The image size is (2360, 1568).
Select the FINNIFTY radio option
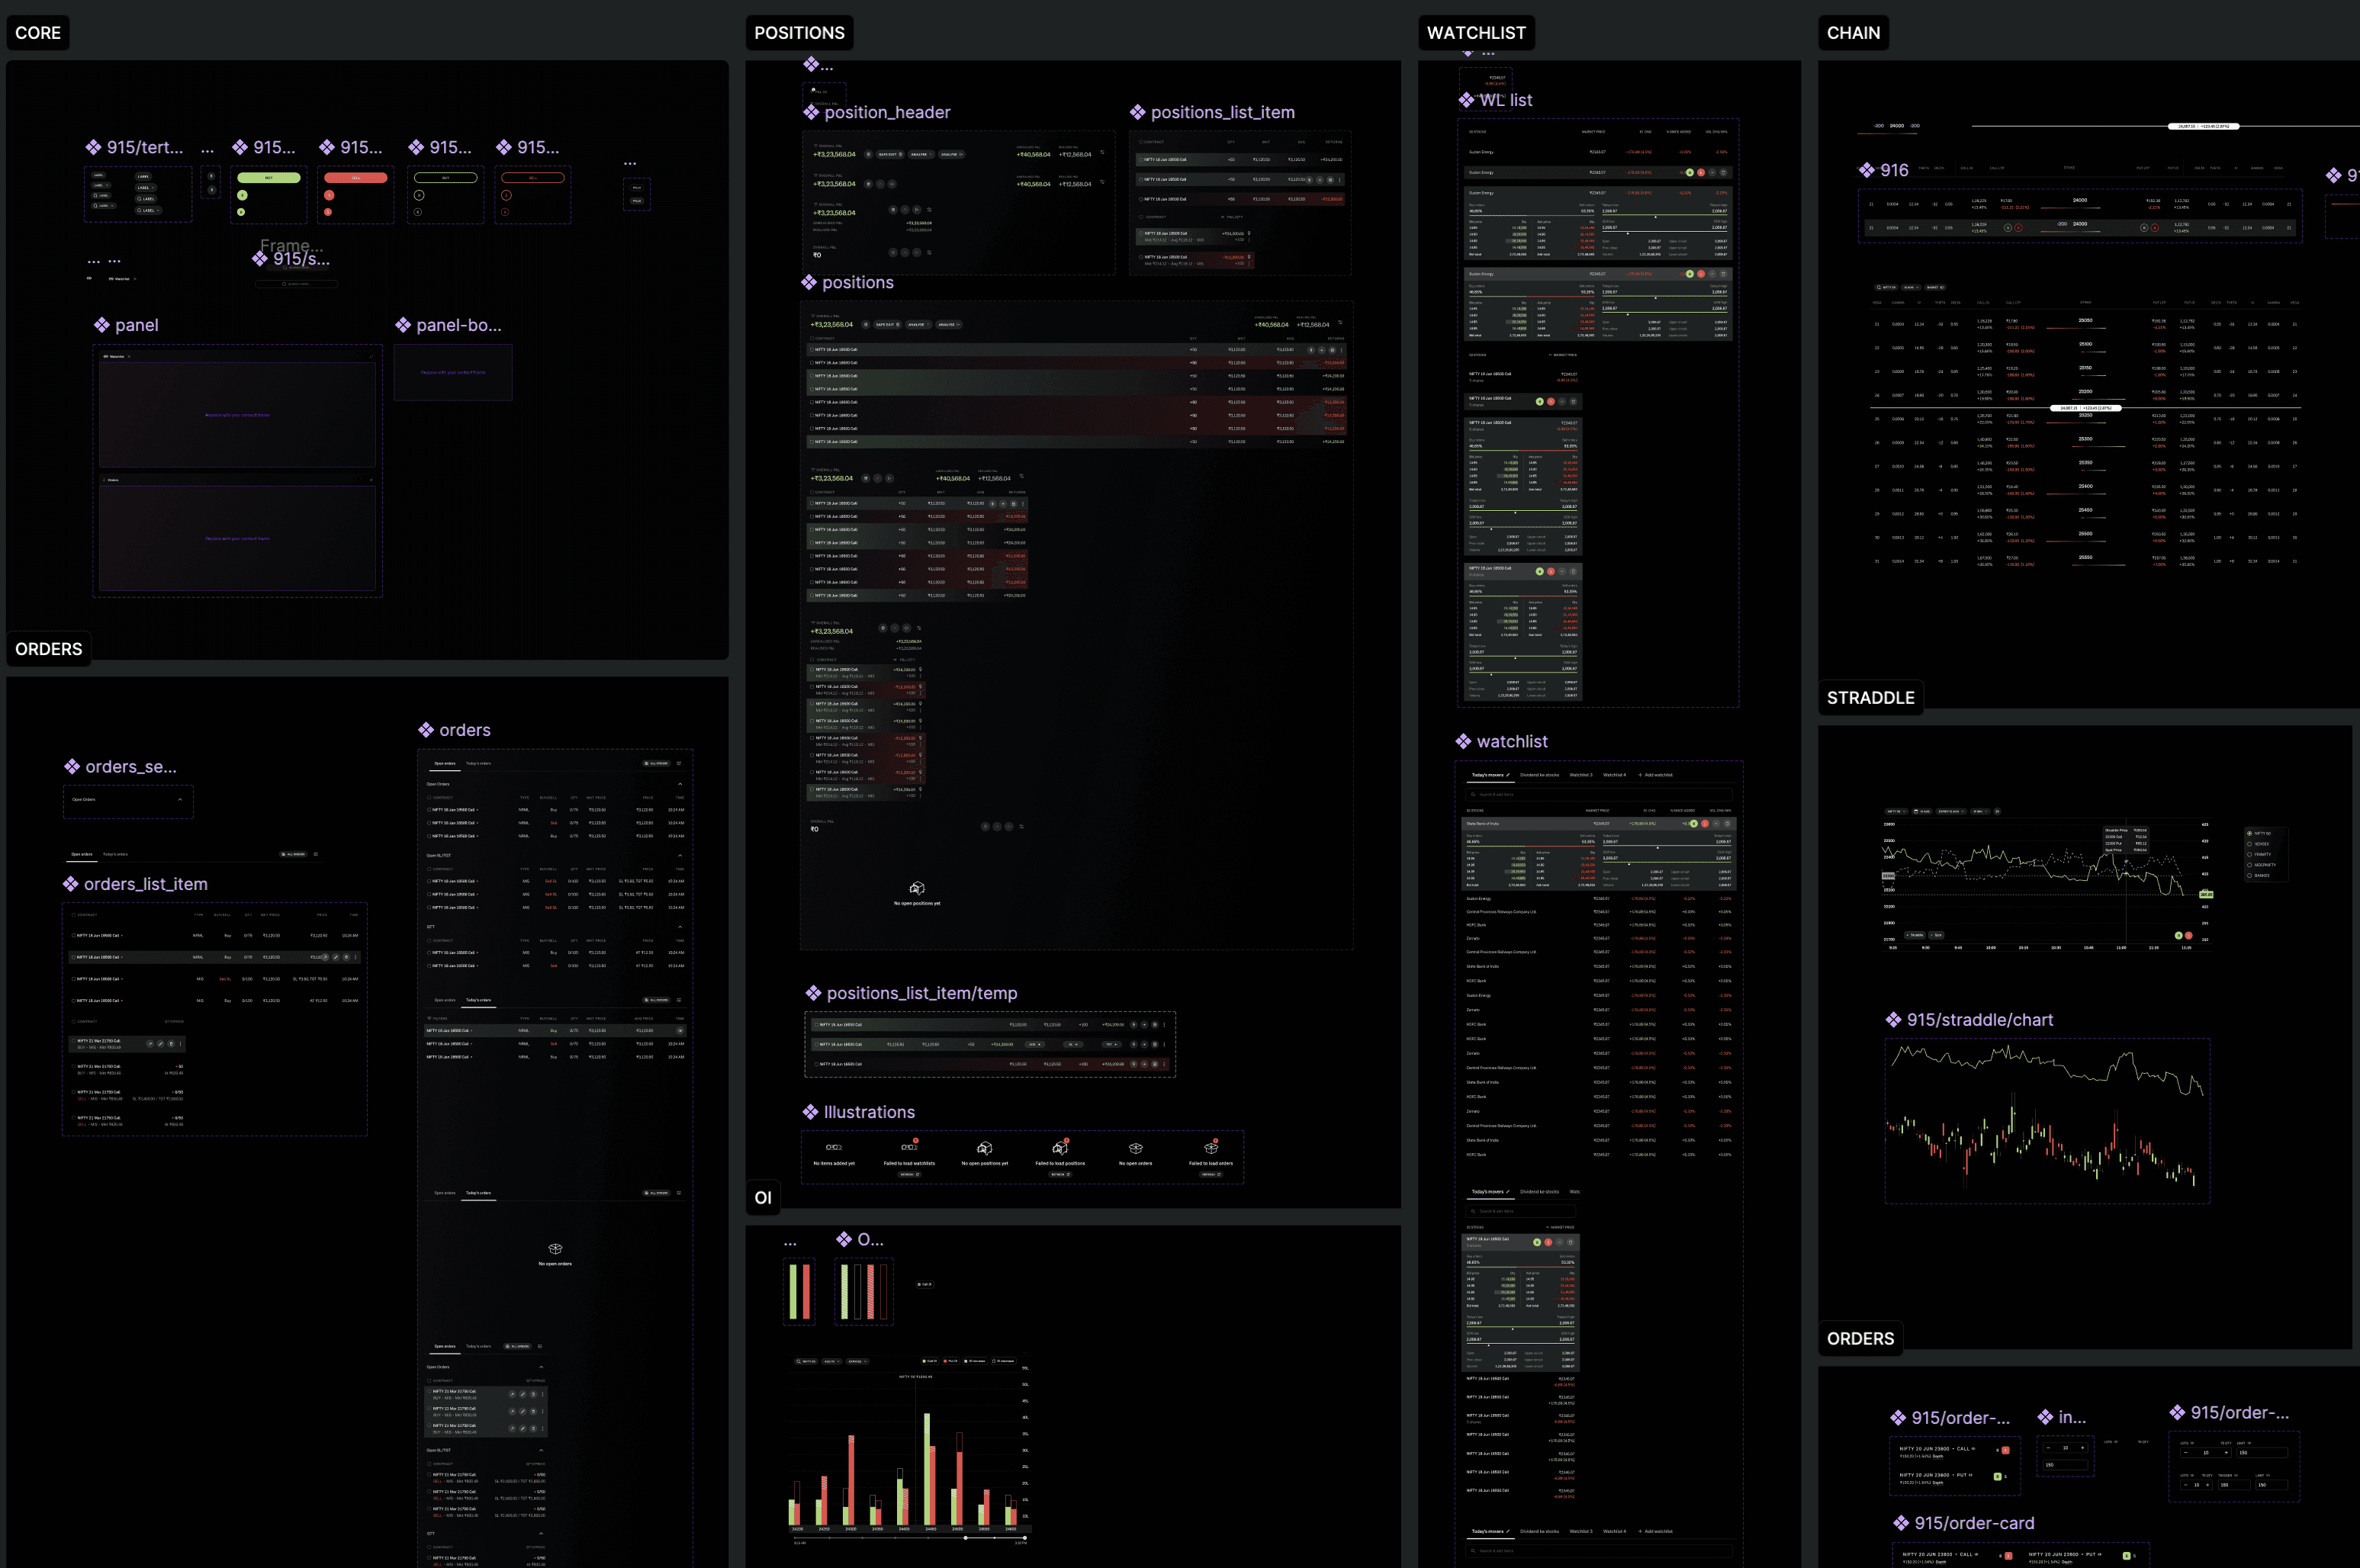(x=2250, y=854)
